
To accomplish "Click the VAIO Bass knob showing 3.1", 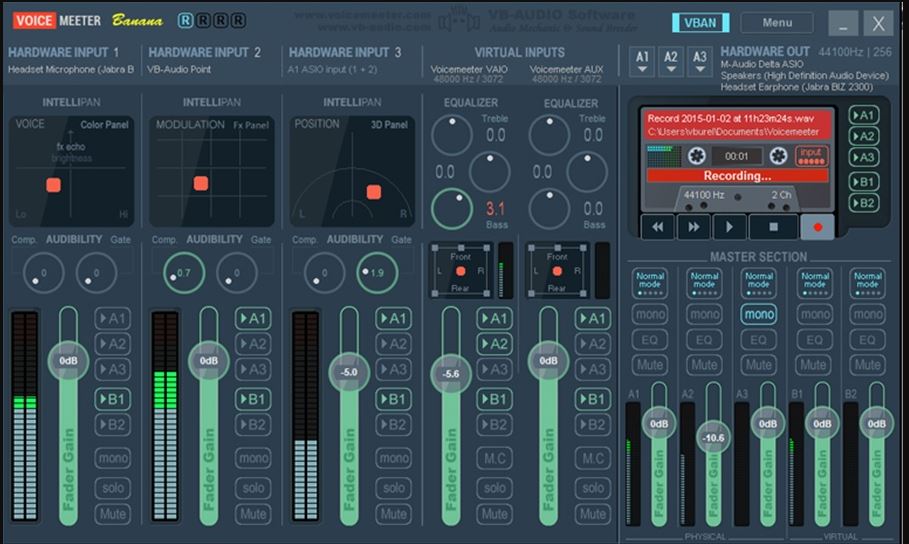I will tap(452, 208).
